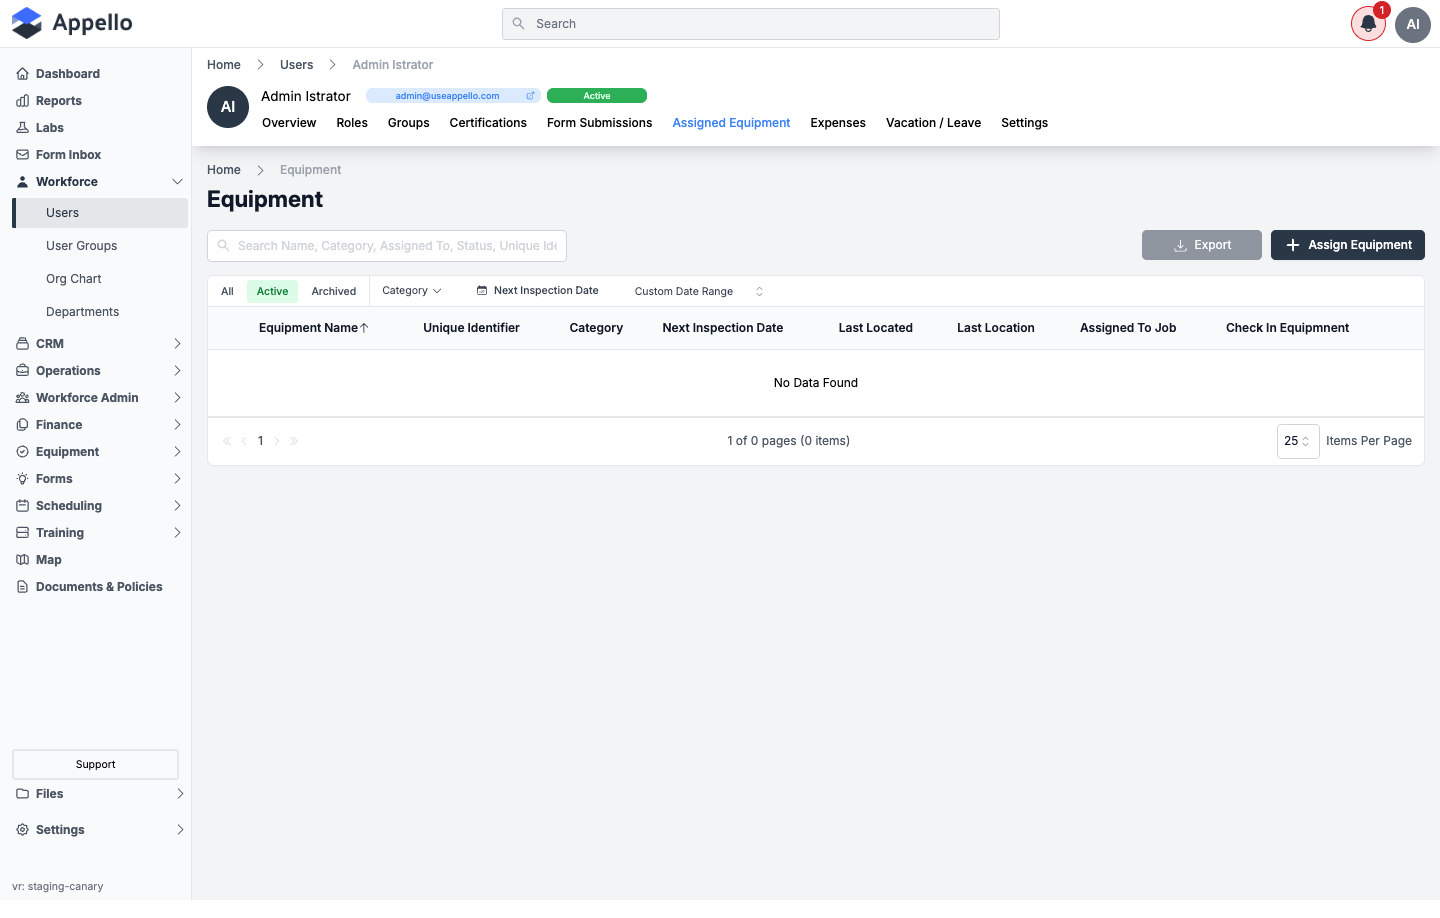Change the 25 items per page selector
The width and height of the screenshot is (1440, 918).
click(x=1298, y=441)
